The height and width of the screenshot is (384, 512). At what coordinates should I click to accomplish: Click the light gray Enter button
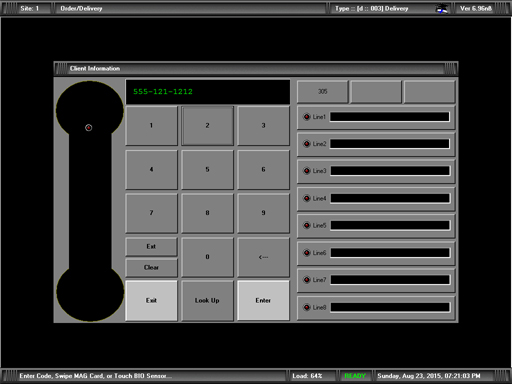tap(263, 301)
